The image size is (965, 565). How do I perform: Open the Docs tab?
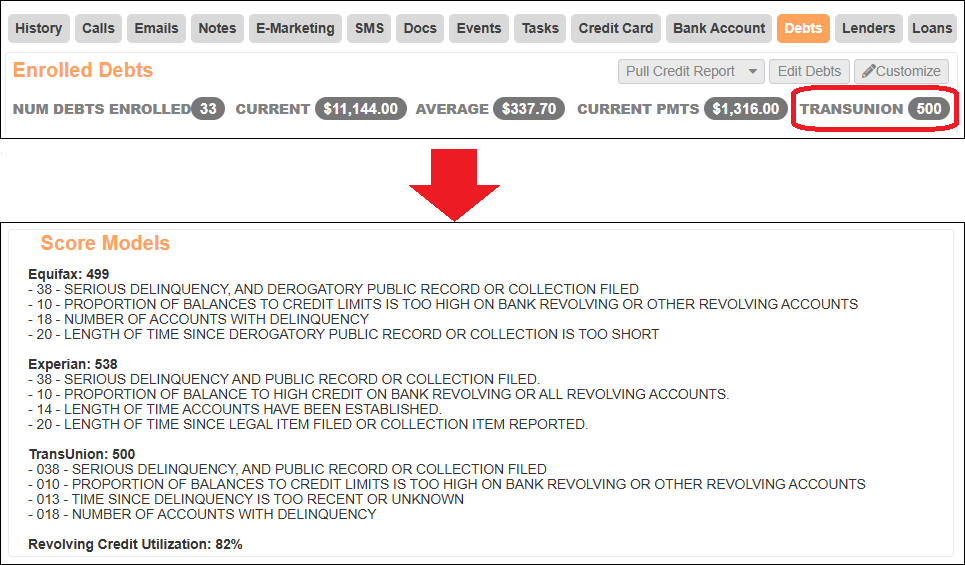[420, 28]
